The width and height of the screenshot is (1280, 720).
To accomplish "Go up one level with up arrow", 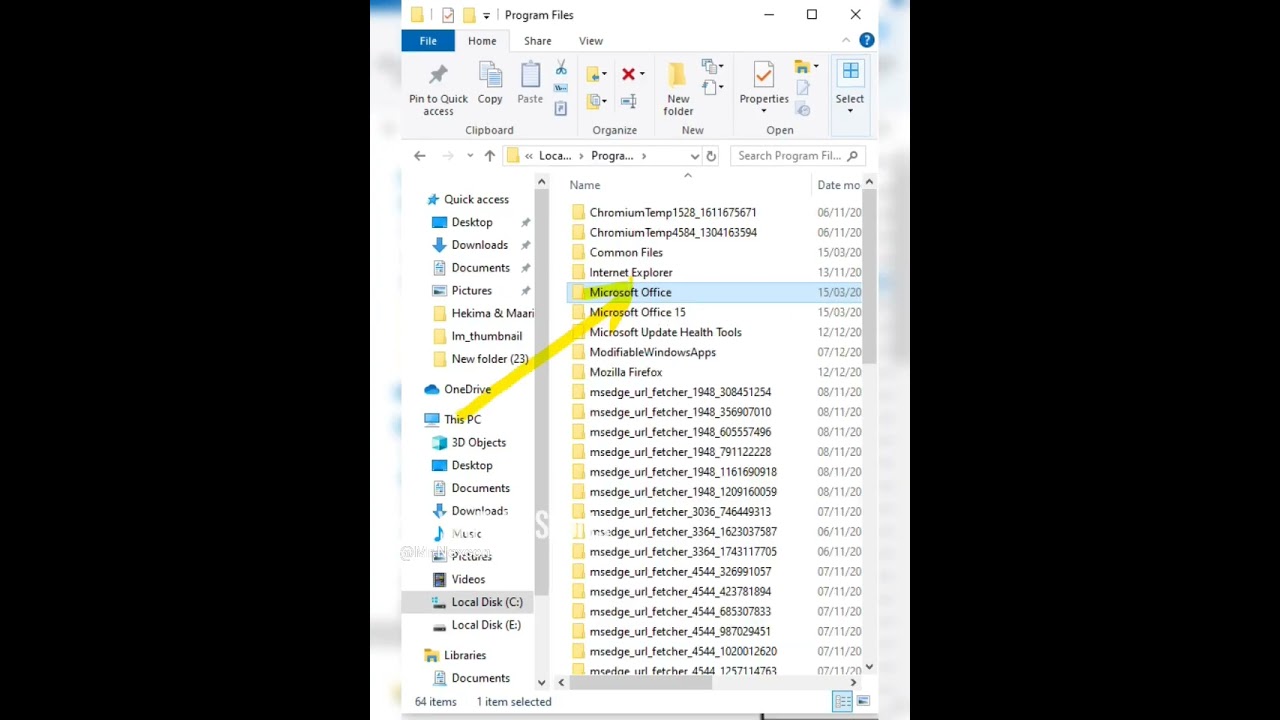I will 489,156.
